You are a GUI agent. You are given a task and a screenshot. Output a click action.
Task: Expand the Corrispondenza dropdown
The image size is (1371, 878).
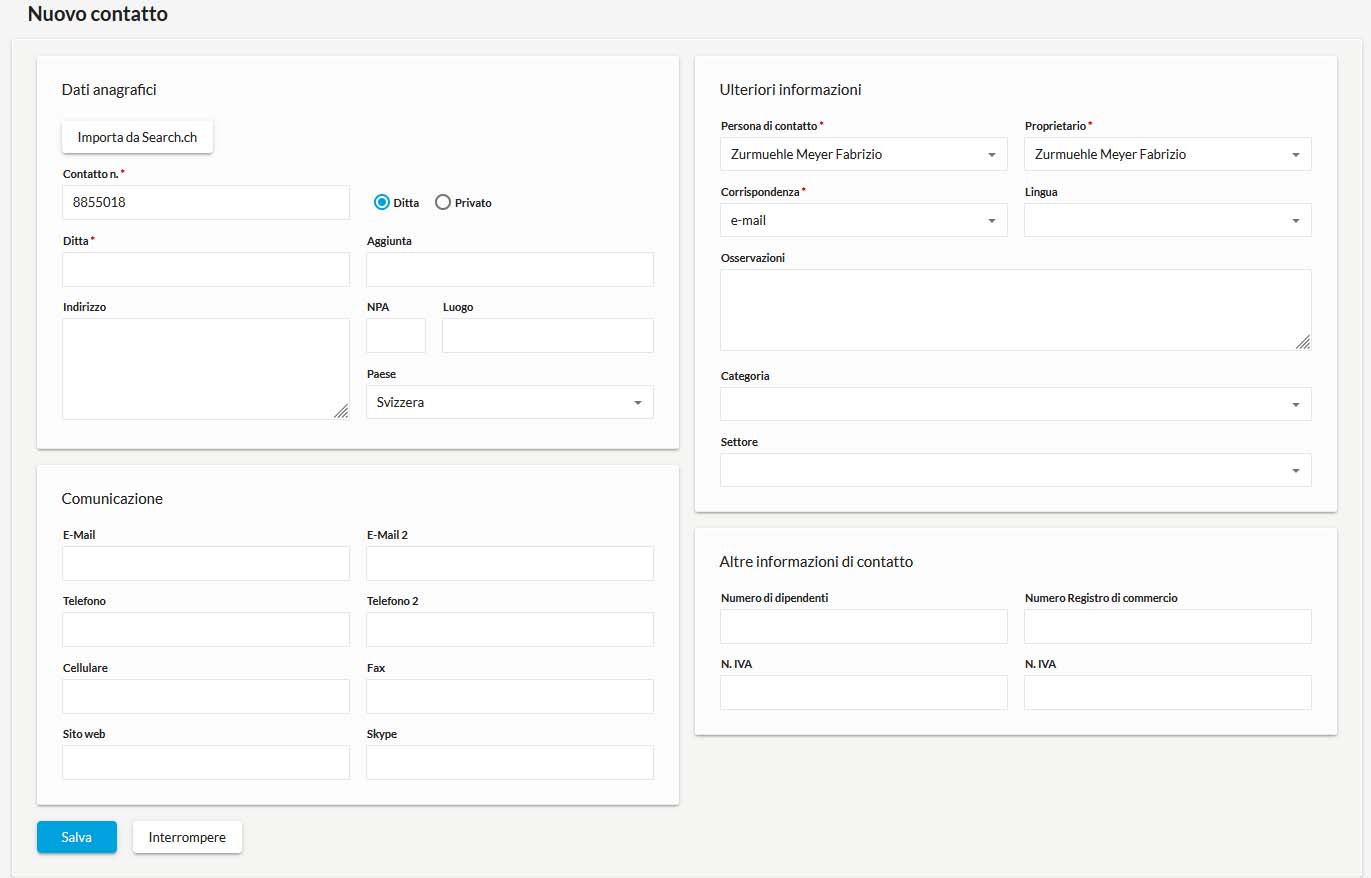[x=863, y=220]
